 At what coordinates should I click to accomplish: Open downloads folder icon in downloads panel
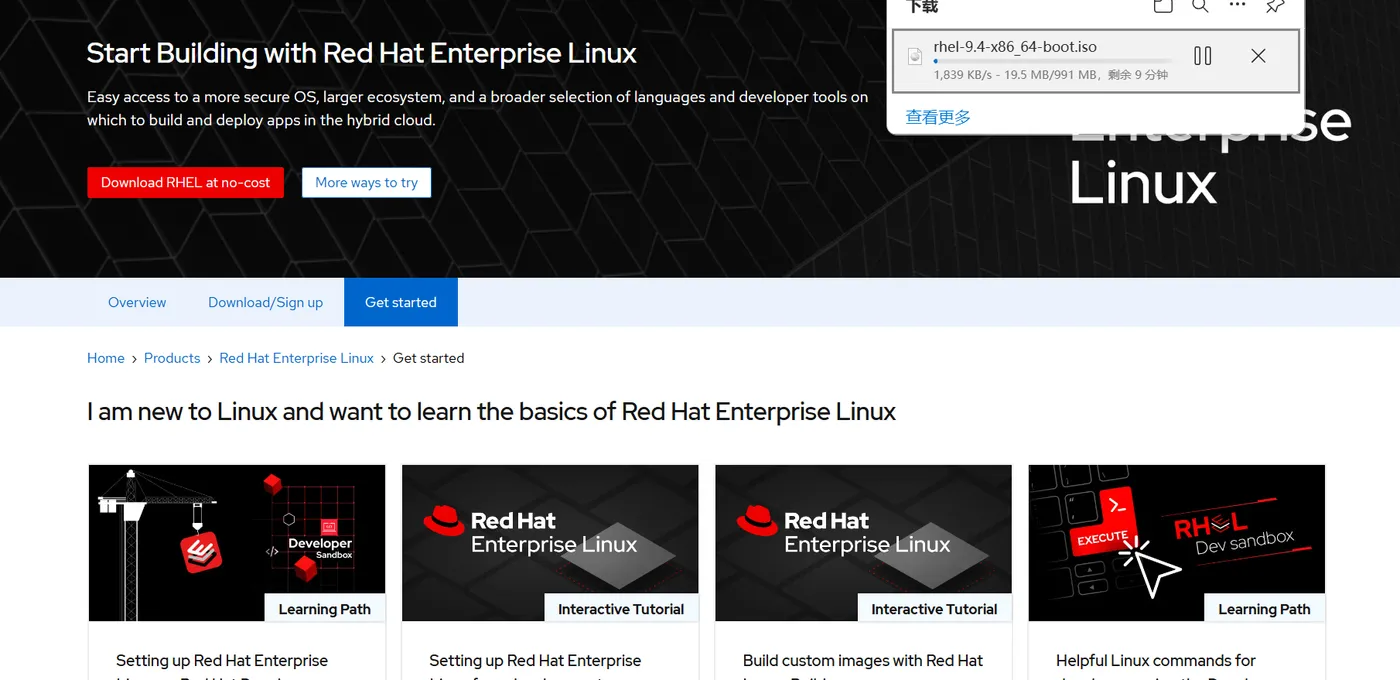click(1163, 6)
